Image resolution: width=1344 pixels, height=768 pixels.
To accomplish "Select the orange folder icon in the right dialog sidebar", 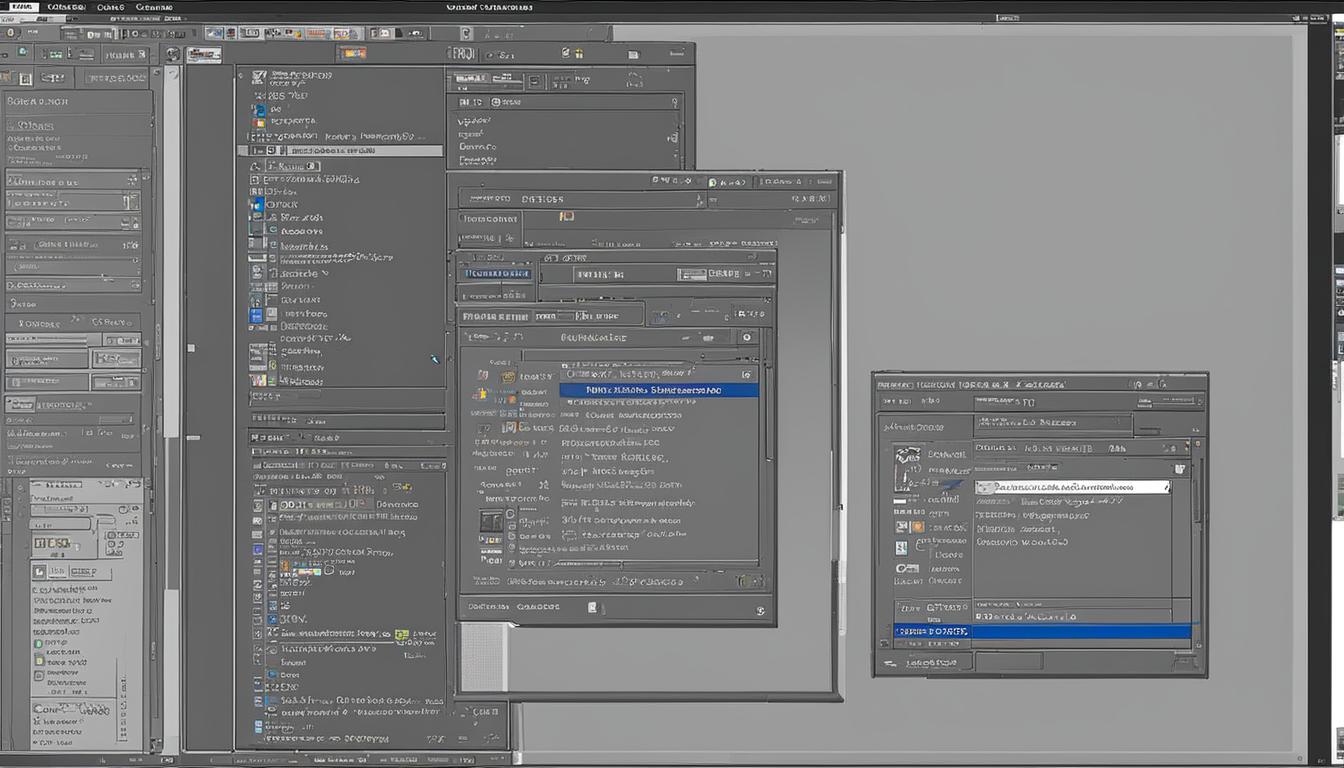I will tap(916, 526).
